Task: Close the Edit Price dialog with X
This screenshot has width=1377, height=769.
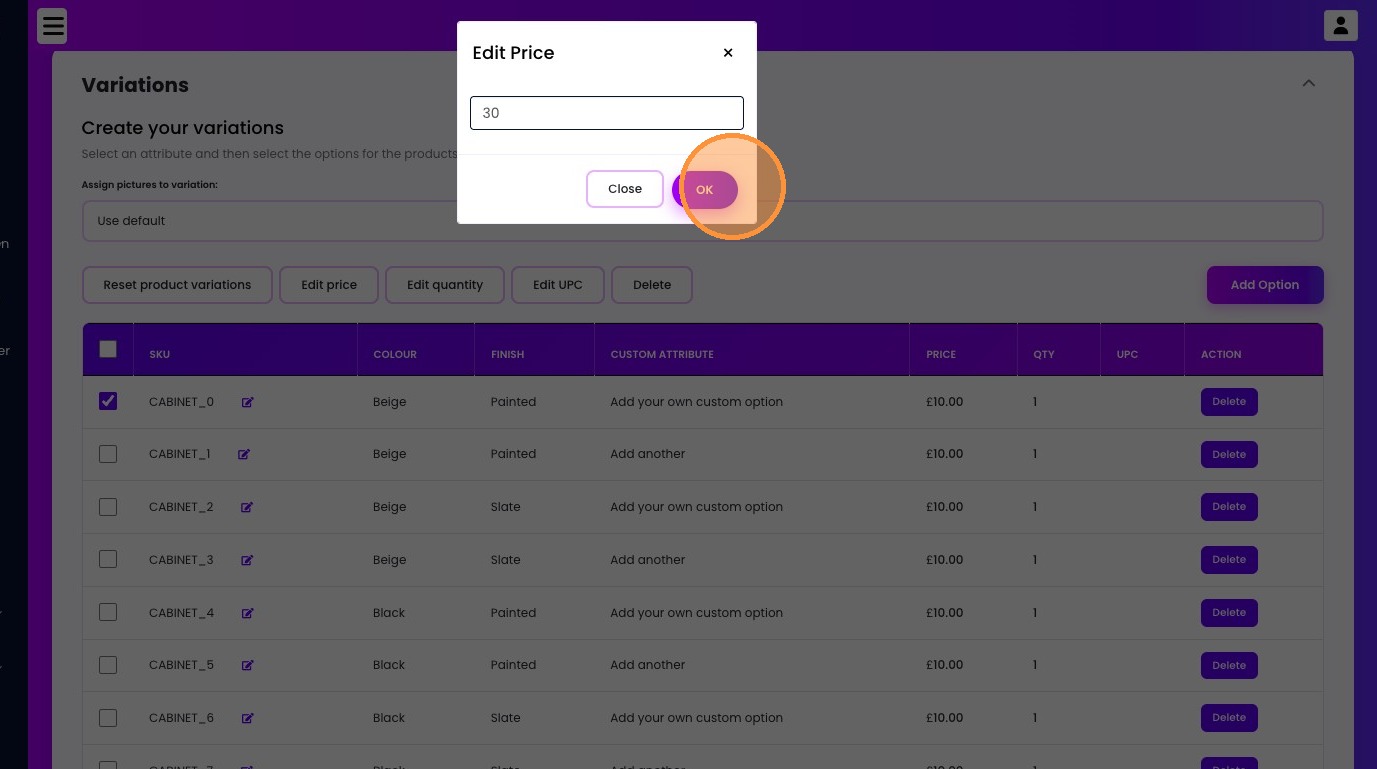Action: tap(728, 53)
